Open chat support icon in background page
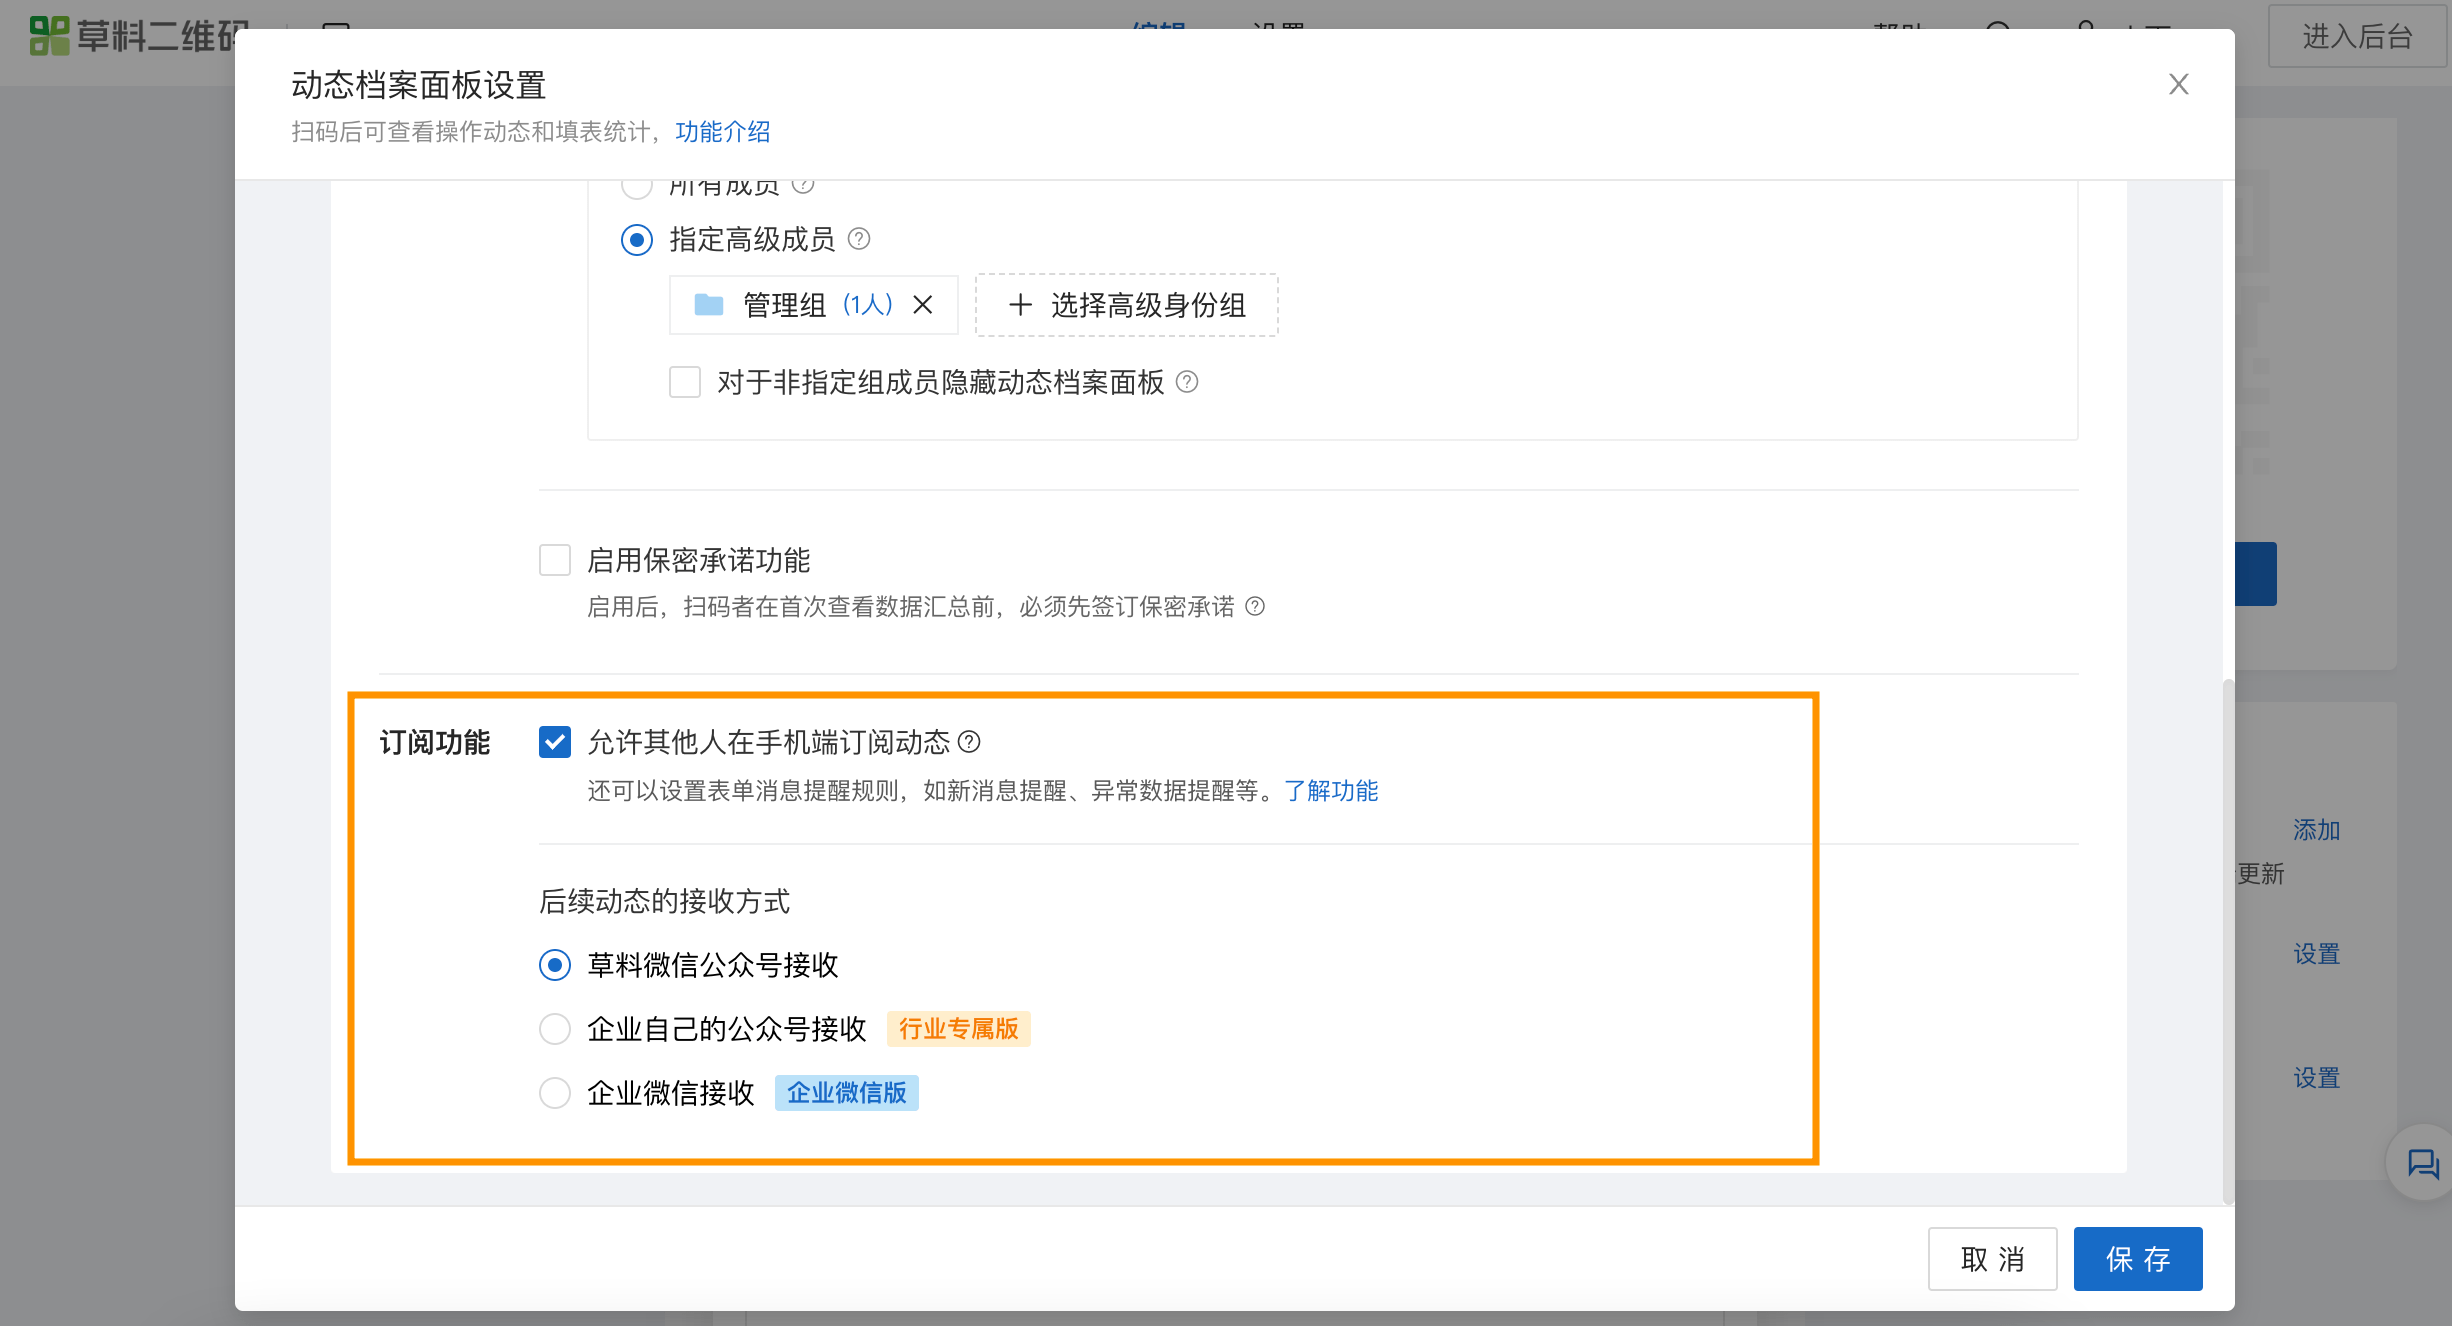 2423,1164
